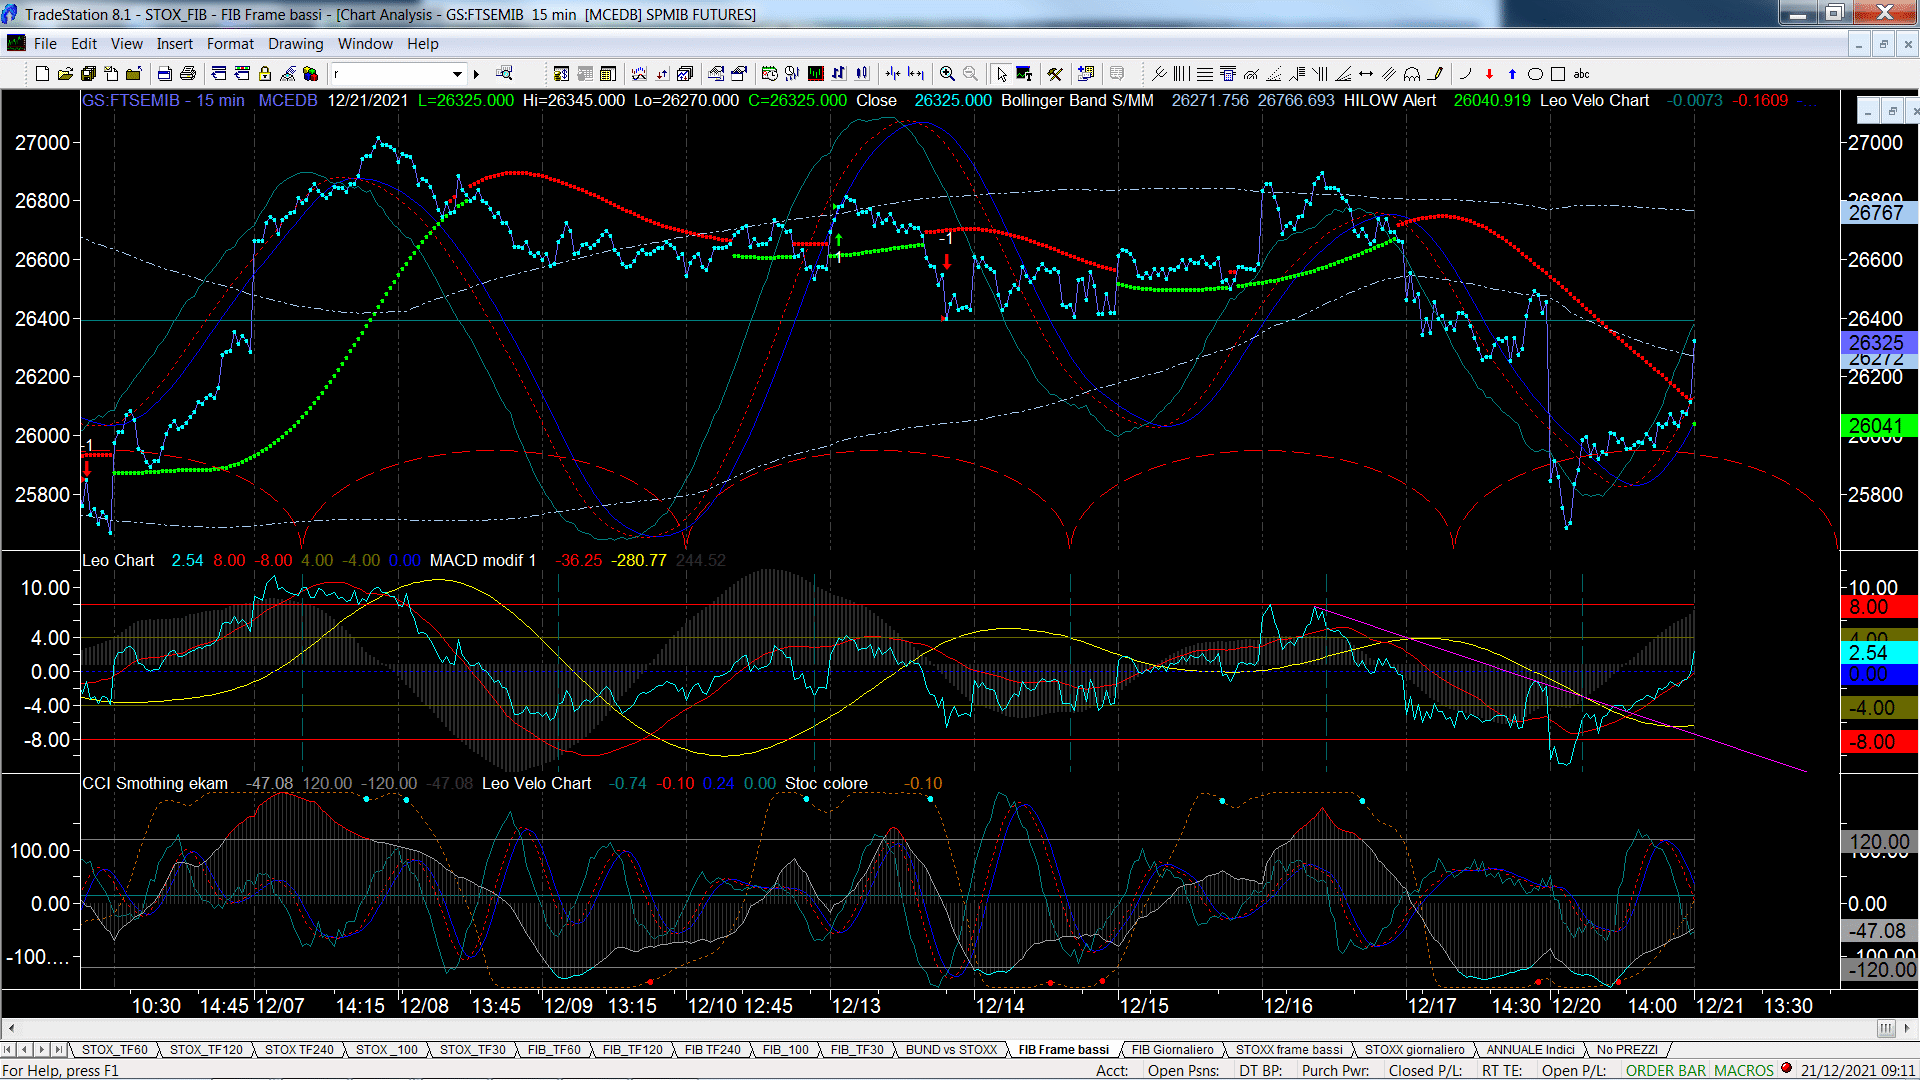The width and height of the screenshot is (1920, 1080).
Task: Click the colored cubes toolbar icon
Action: pyautogui.click(x=311, y=74)
